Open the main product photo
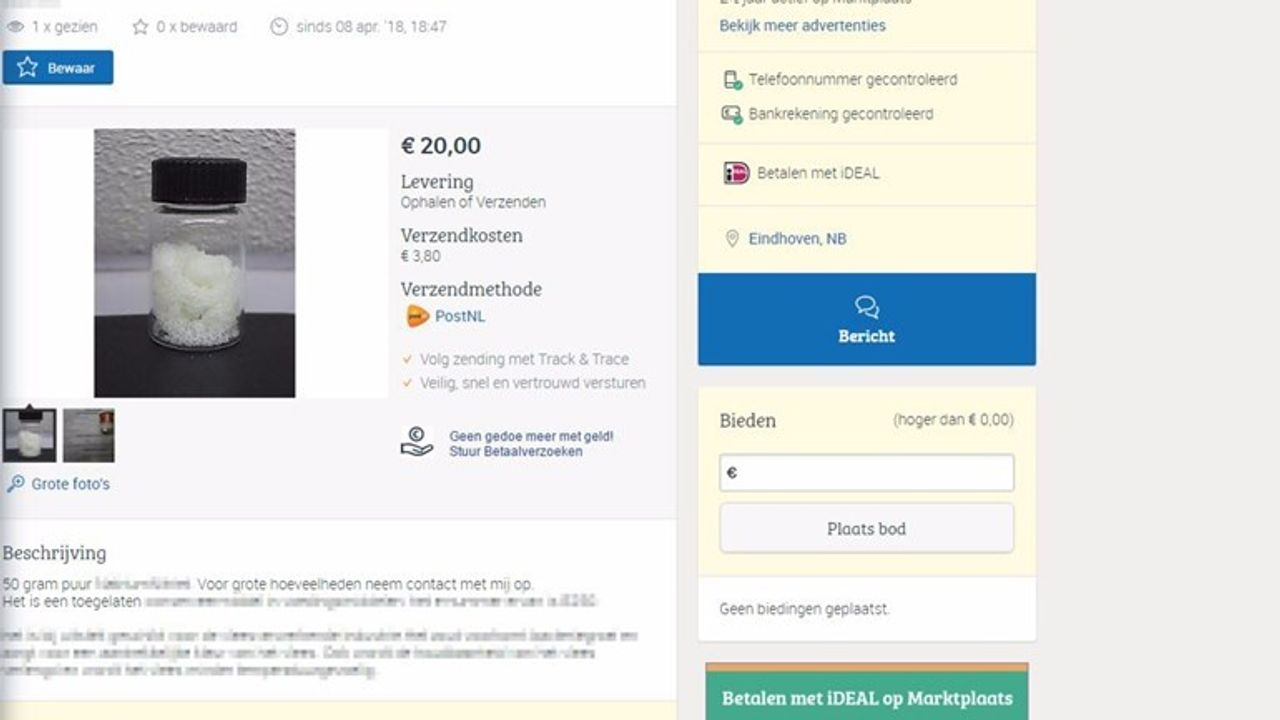The height and width of the screenshot is (720, 1280). pos(194,263)
